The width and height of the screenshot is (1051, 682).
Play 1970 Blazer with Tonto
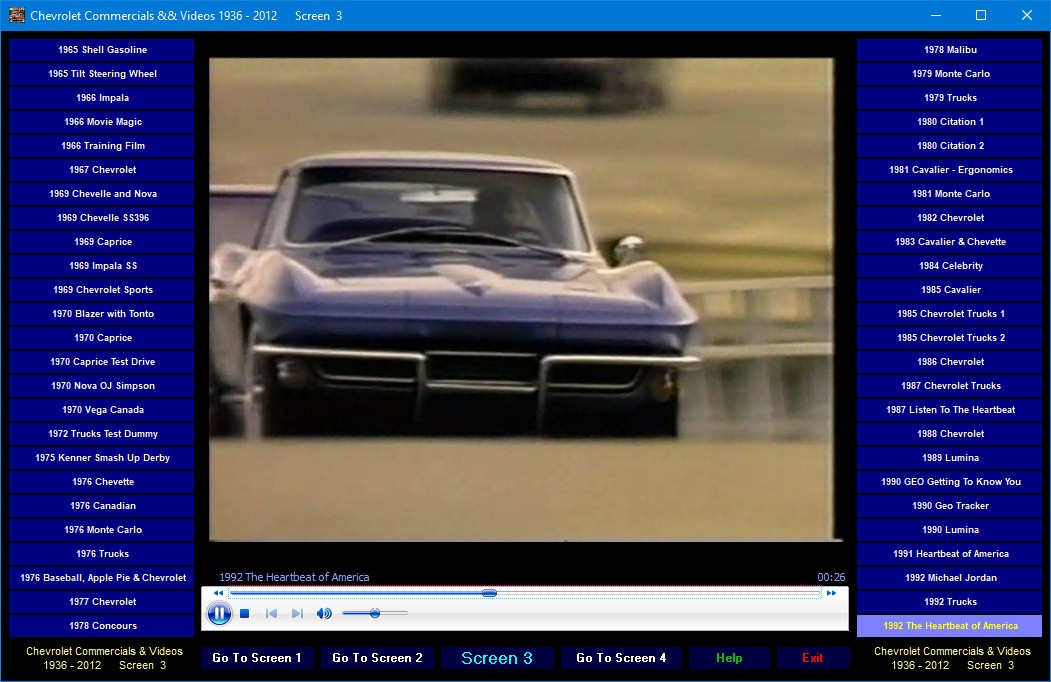point(103,314)
